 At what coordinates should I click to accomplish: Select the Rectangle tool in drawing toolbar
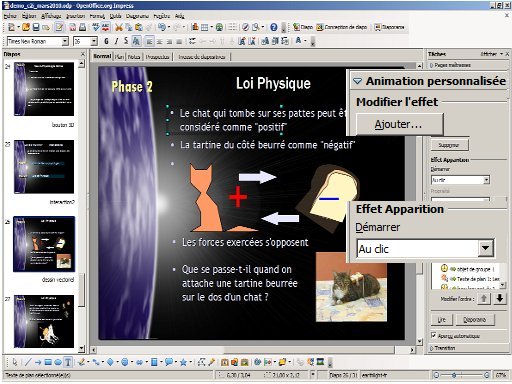pos(48,362)
